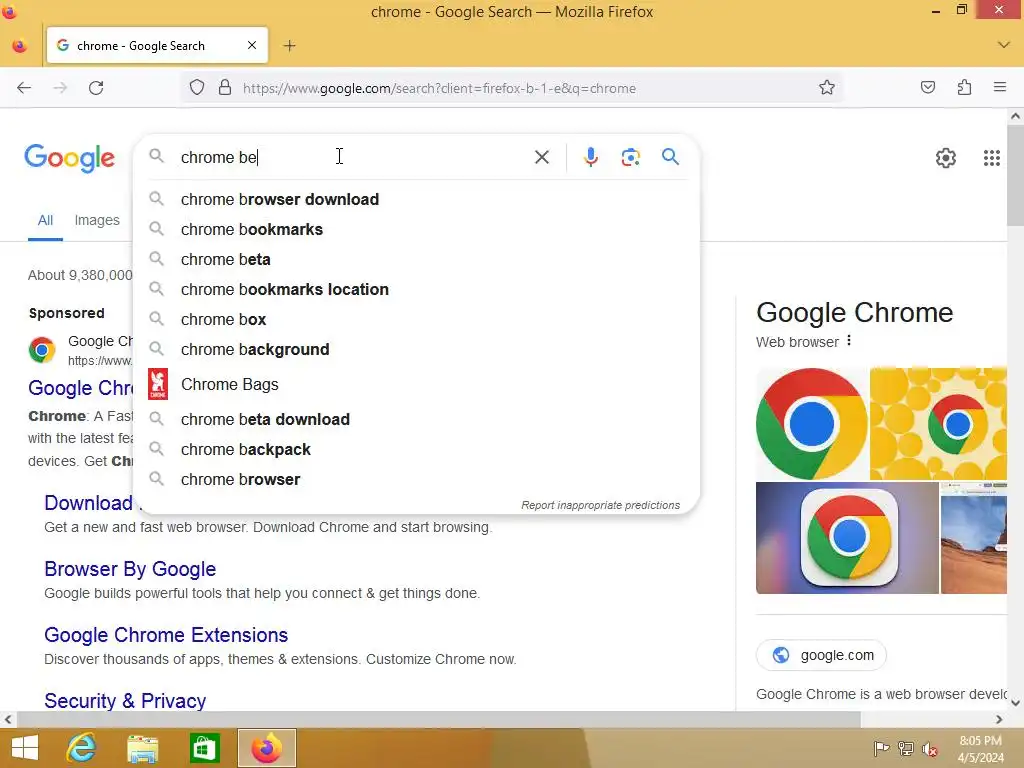Click the Chrome Bags red logo icon
1024x768 pixels.
click(x=158, y=384)
